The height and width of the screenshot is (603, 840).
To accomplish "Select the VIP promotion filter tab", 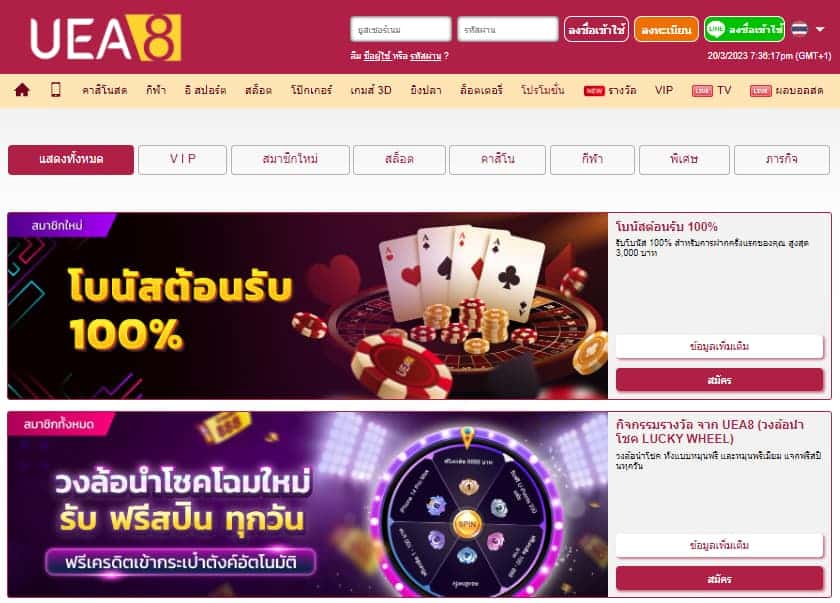I will coord(183,160).
